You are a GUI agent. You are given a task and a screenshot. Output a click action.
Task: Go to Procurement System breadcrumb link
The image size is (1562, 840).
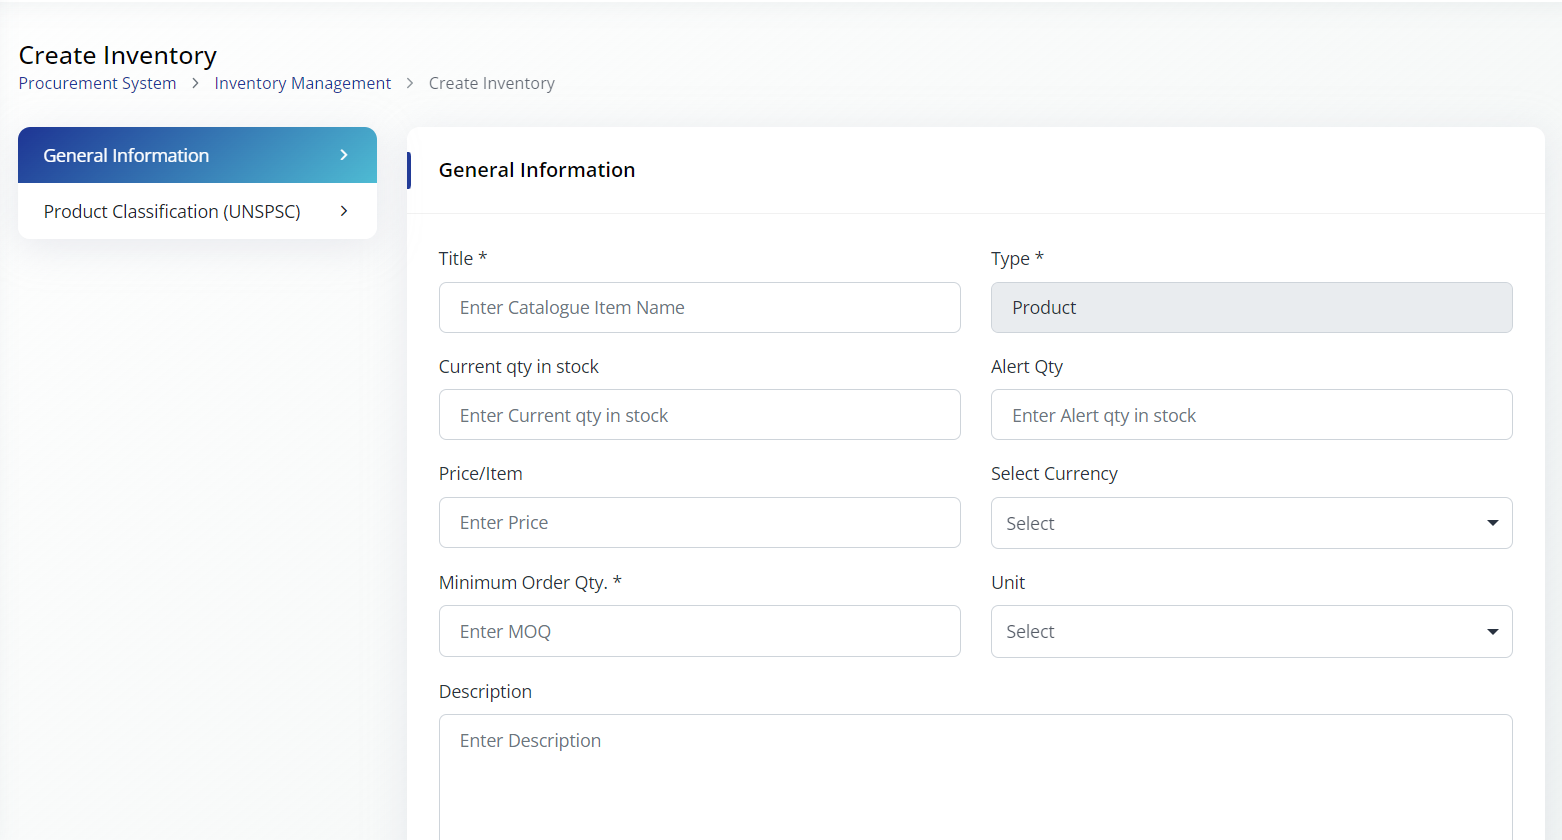[97, 83]
